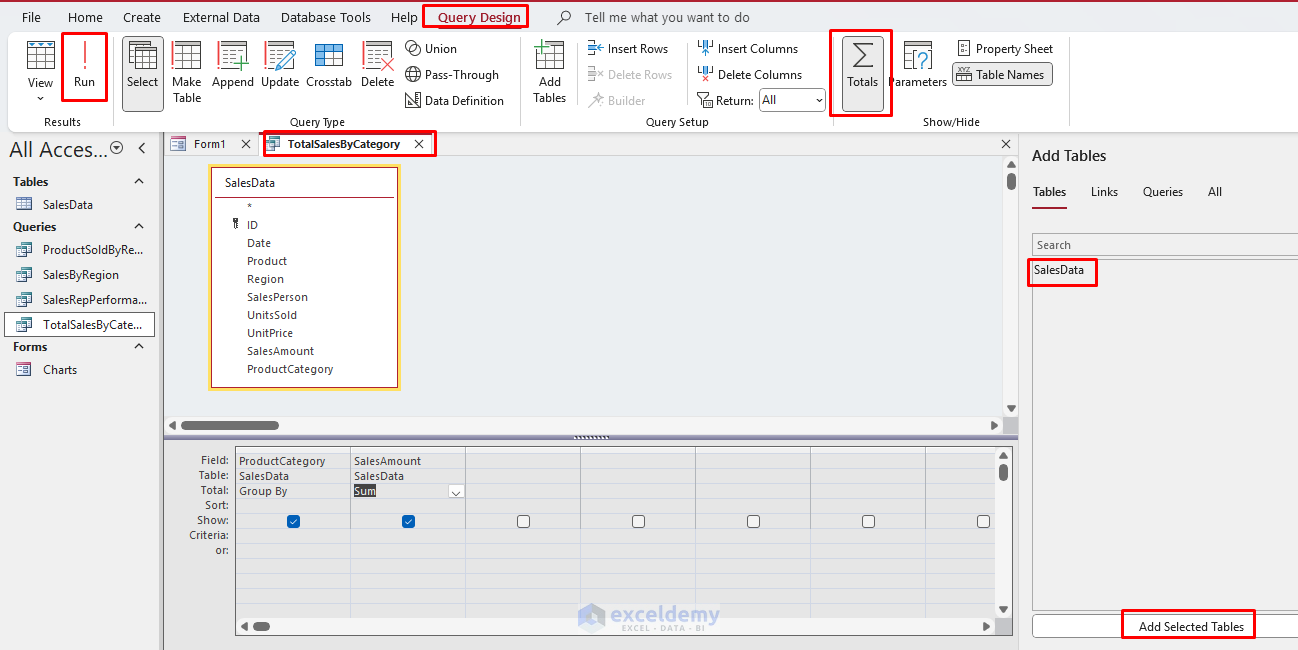
Task: Click the Add Selected Tables button
Action: pyautogui.click(x=1191, y=626)
